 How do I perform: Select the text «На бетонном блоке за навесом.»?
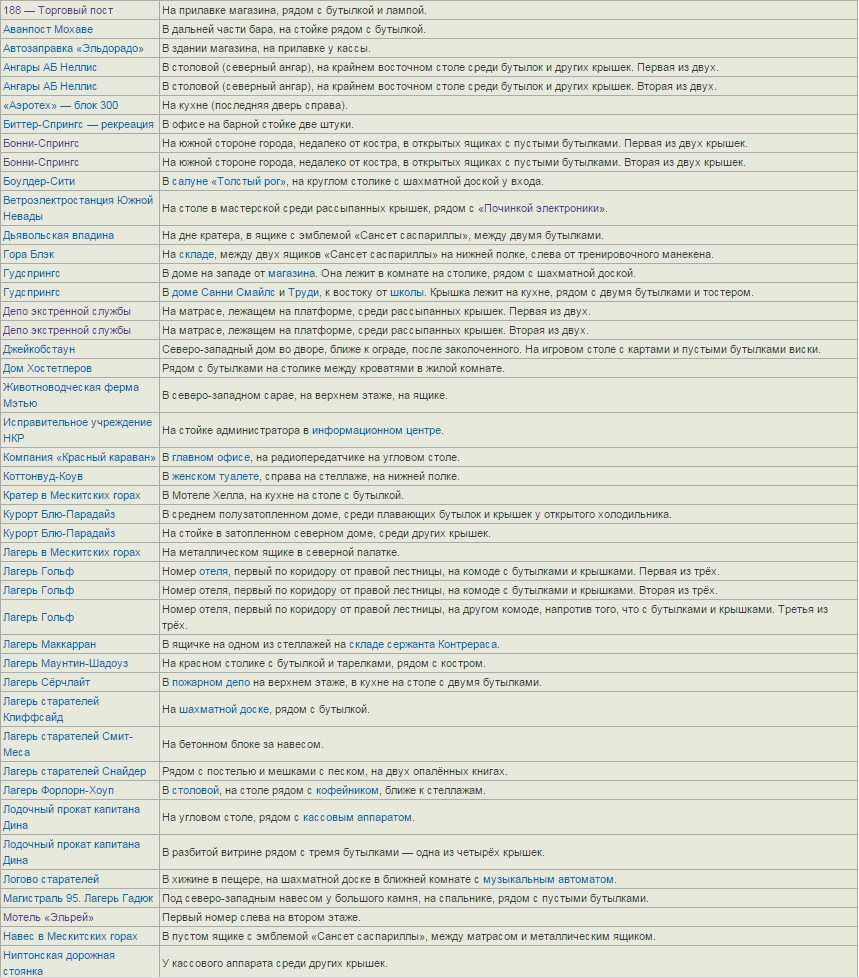(x=243, y=745)
